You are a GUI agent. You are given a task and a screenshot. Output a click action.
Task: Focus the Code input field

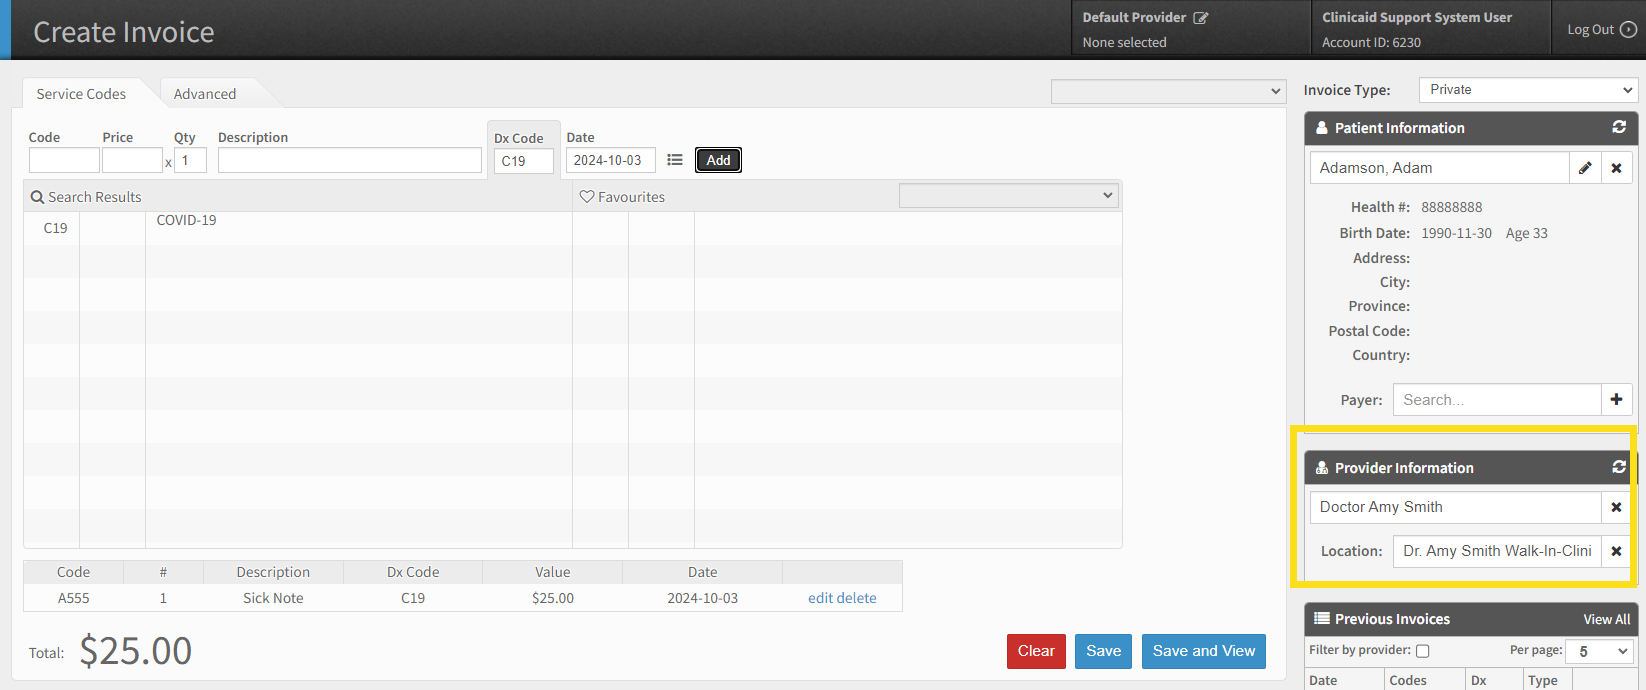[x=64, y=160]
